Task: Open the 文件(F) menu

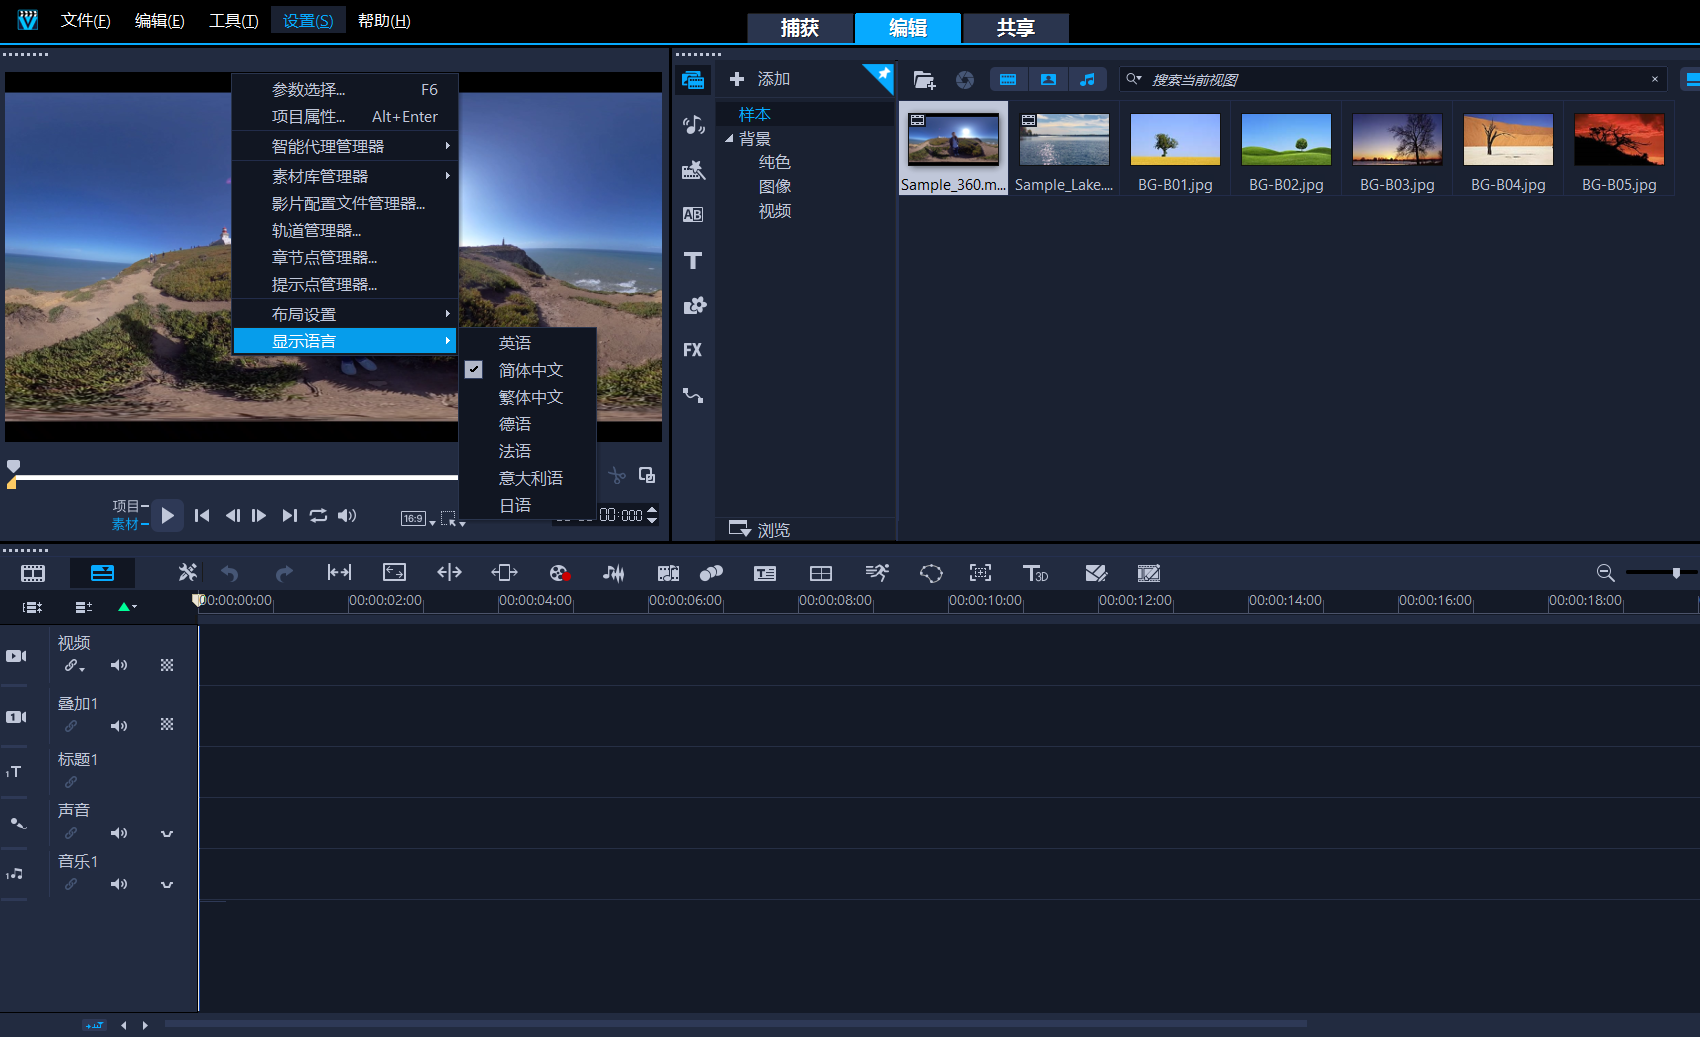Action: pos(85,20)
